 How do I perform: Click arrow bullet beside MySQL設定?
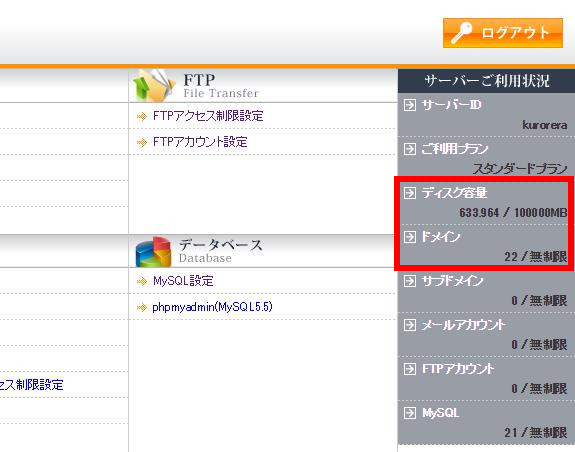pos(142,282)
